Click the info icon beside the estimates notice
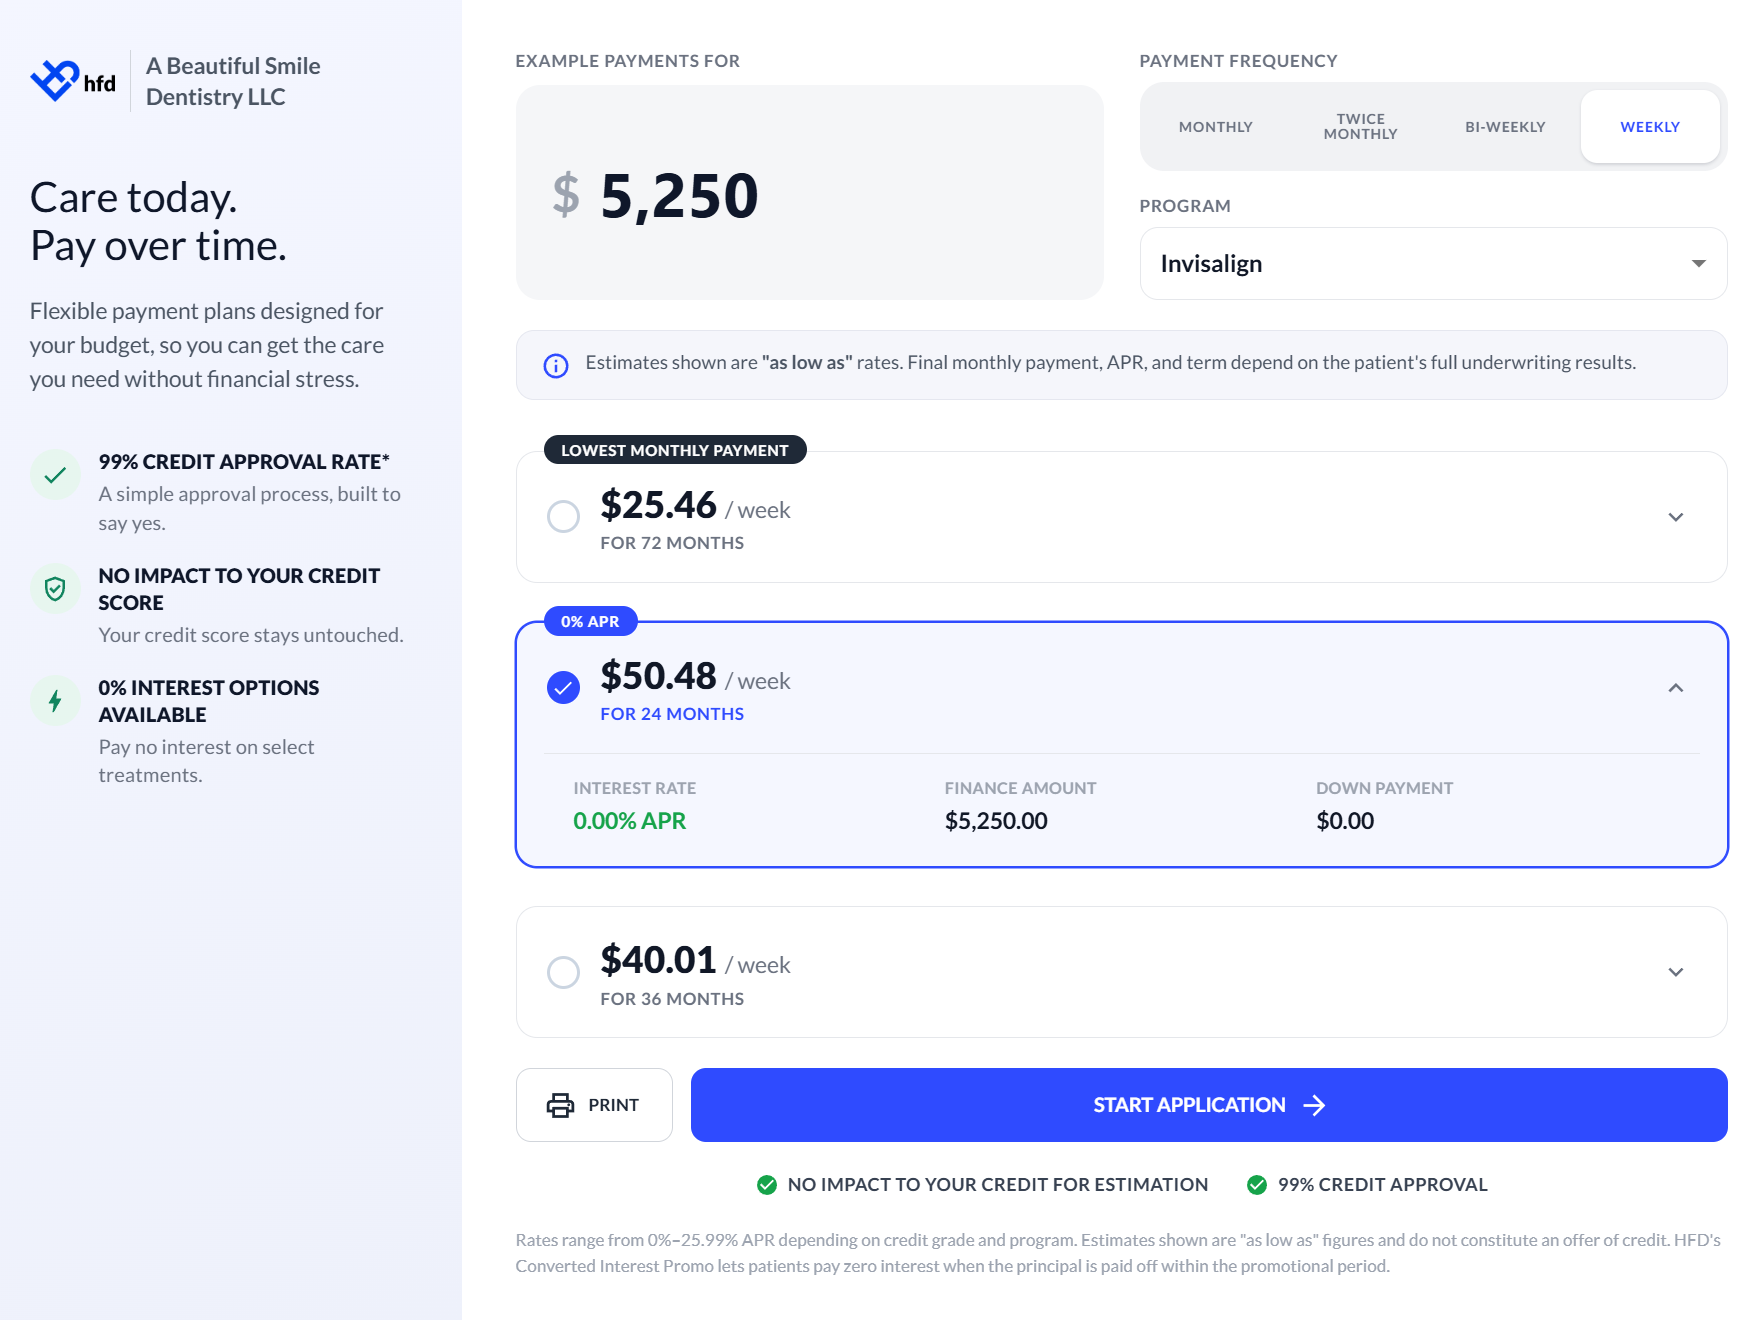1764x1320 pixels. tap(556, 366)
